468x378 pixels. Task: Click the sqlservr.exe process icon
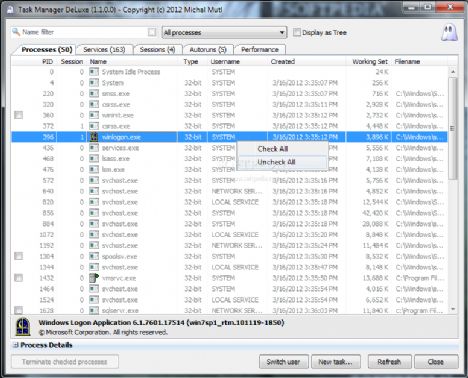94,311
